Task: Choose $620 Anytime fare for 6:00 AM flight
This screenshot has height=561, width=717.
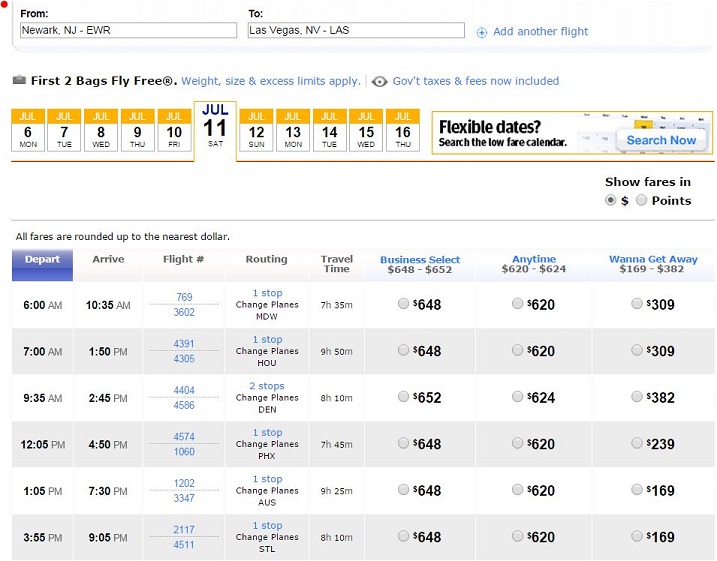Action: (x=517, y=304)
